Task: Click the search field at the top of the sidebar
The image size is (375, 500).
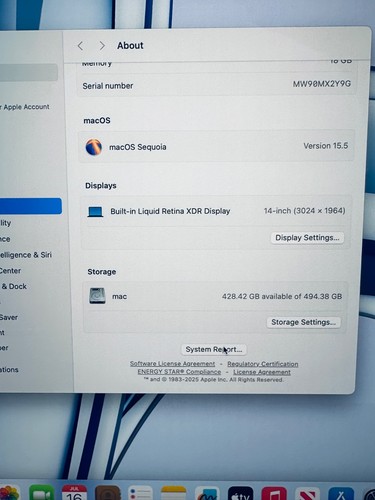Action: pyautogui.click(x=28, y=72)
